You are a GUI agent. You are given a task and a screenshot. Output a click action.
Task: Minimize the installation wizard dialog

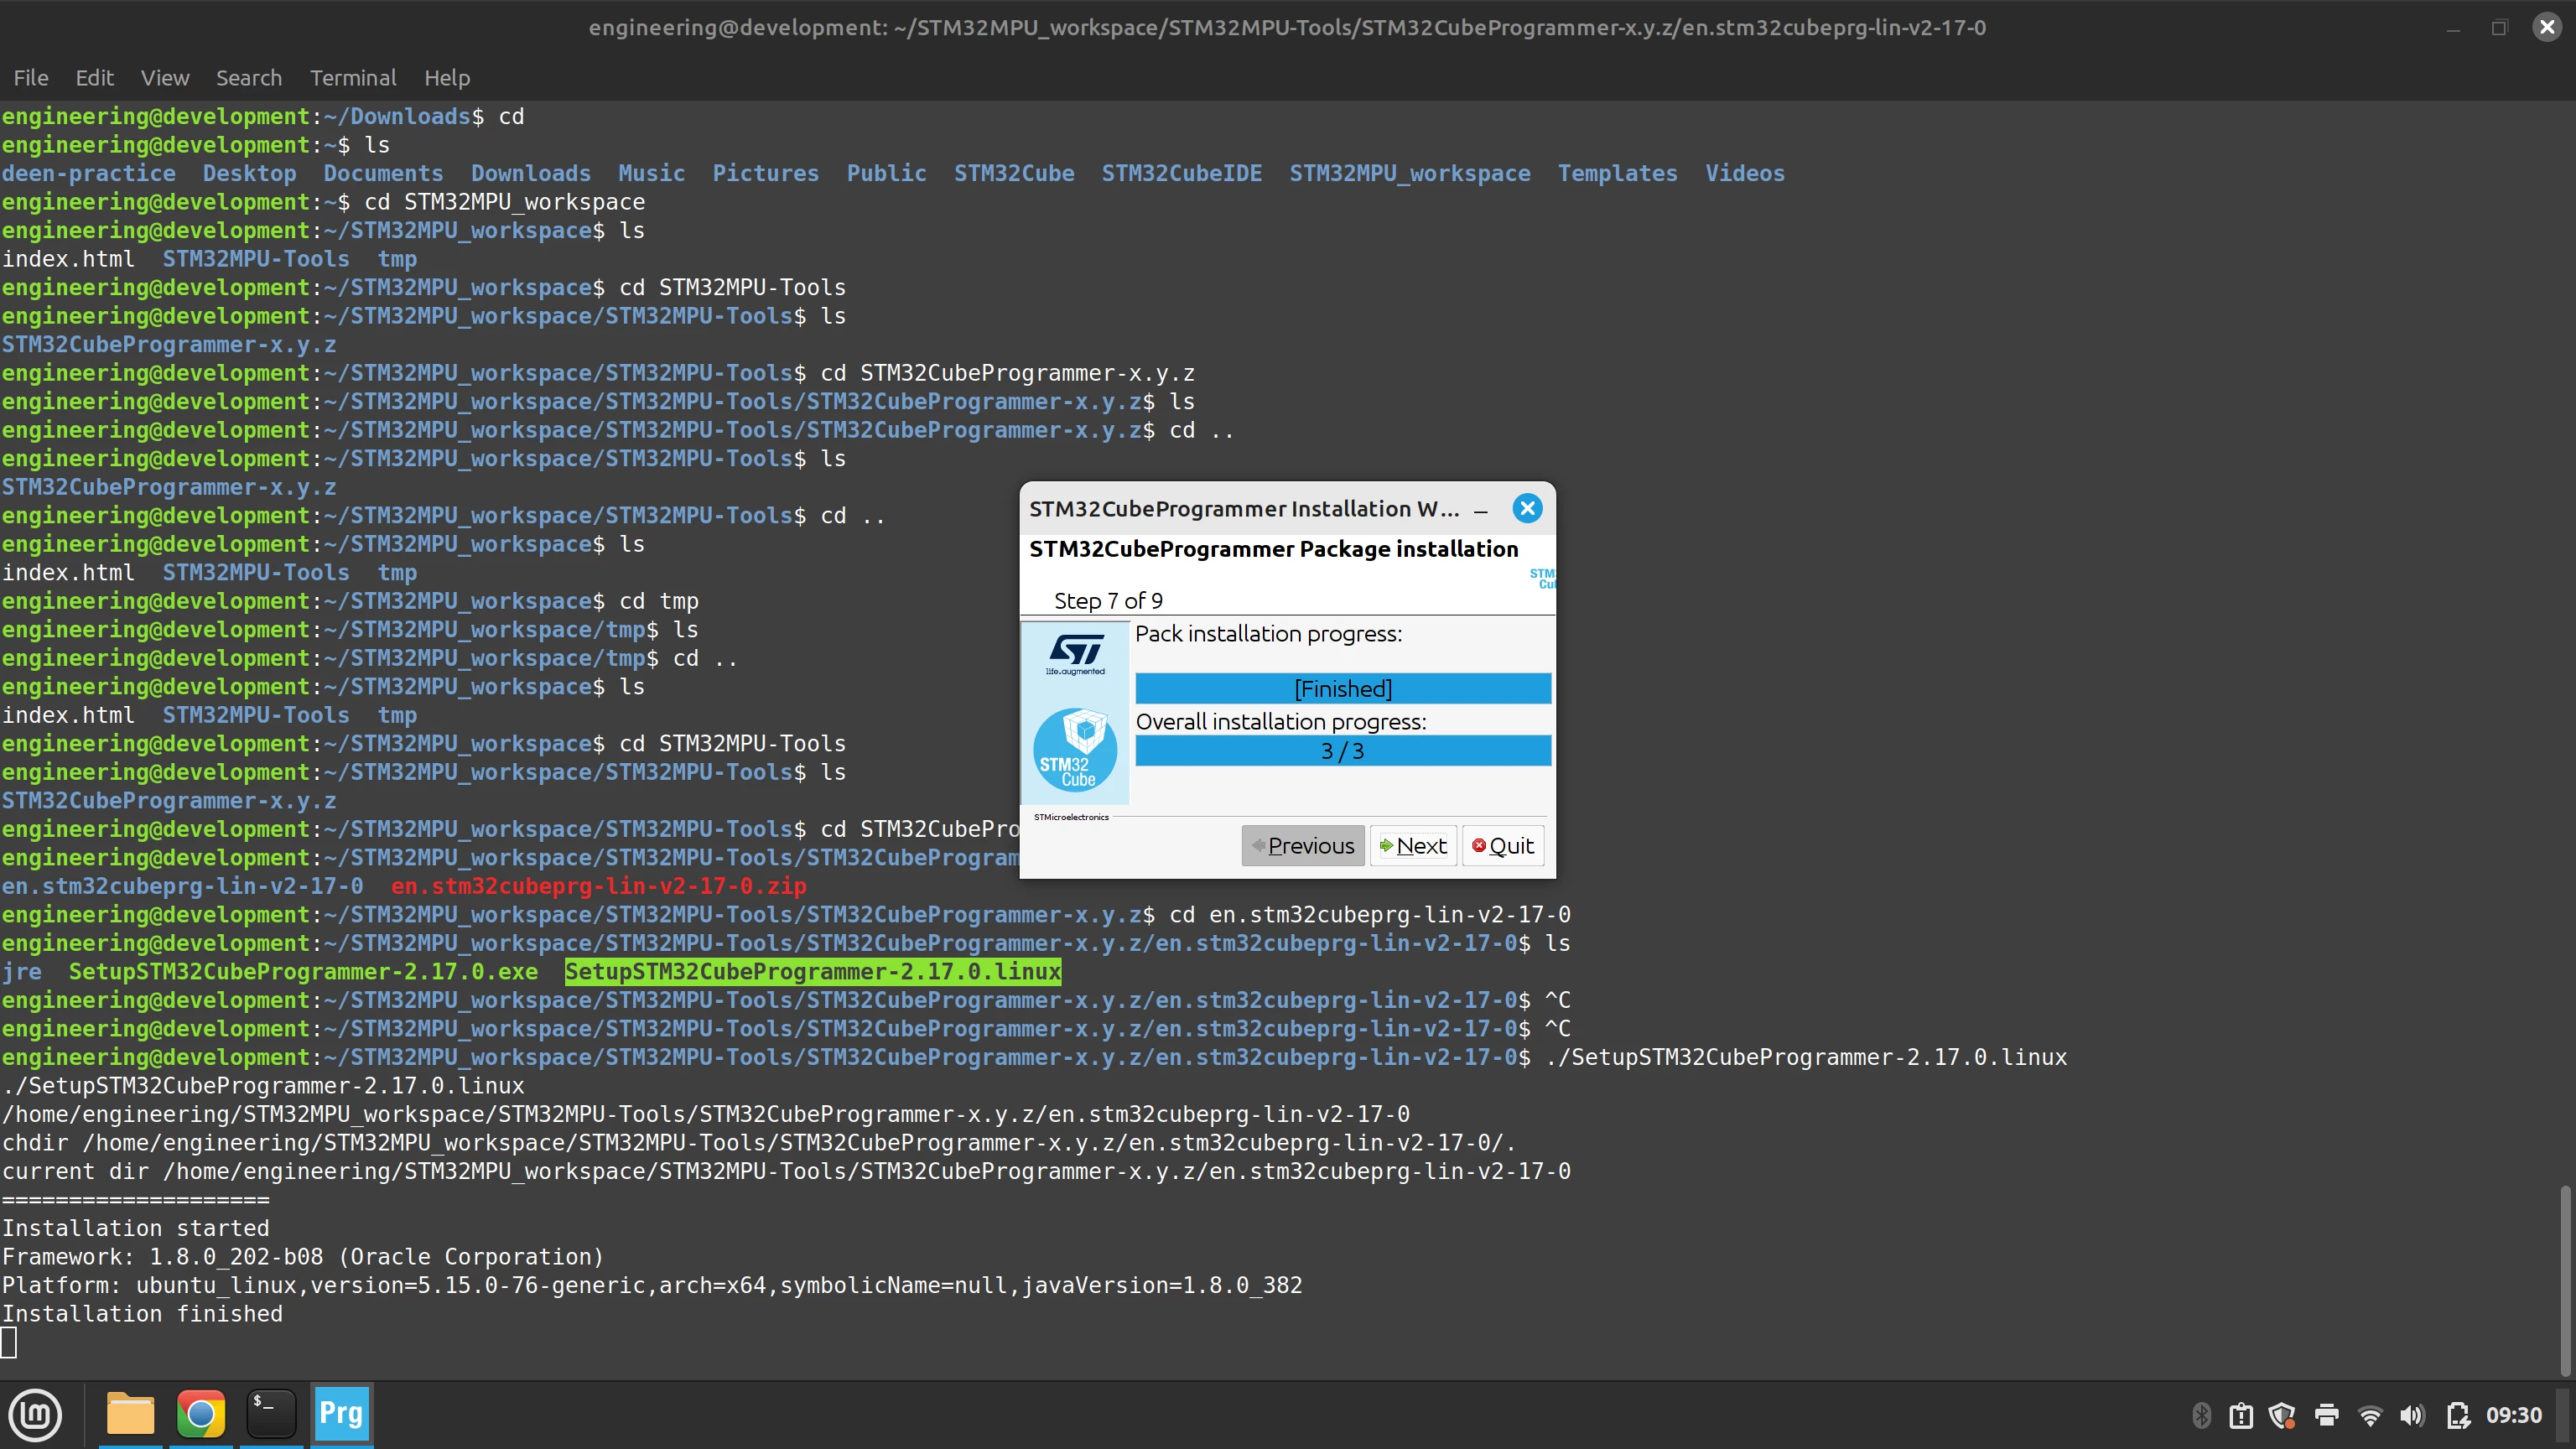[1481, 510]
